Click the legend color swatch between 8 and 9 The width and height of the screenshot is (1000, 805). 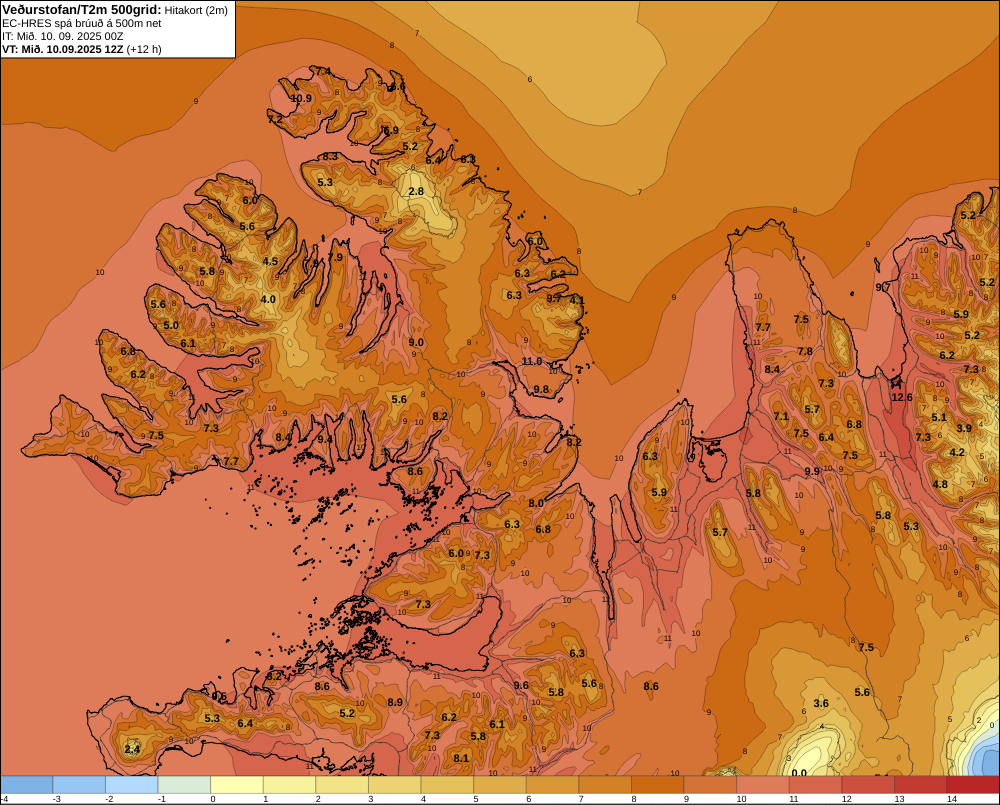(x=658, y=785)
